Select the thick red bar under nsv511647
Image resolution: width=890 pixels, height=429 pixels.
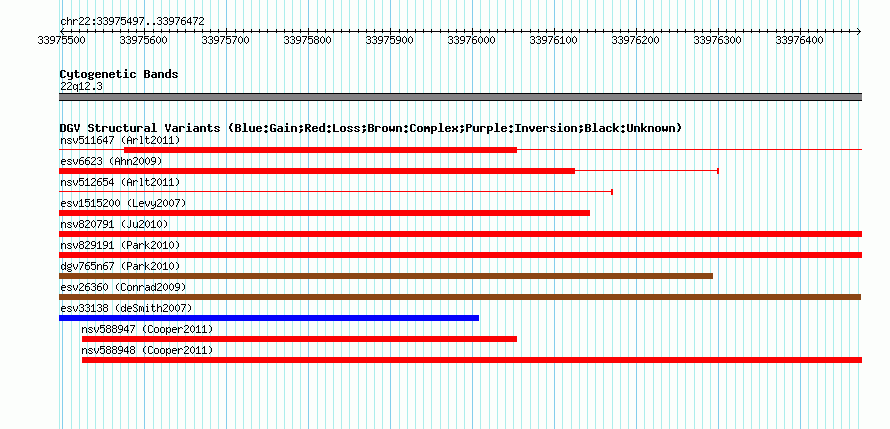pyautogui.click(x=321, y=150)
